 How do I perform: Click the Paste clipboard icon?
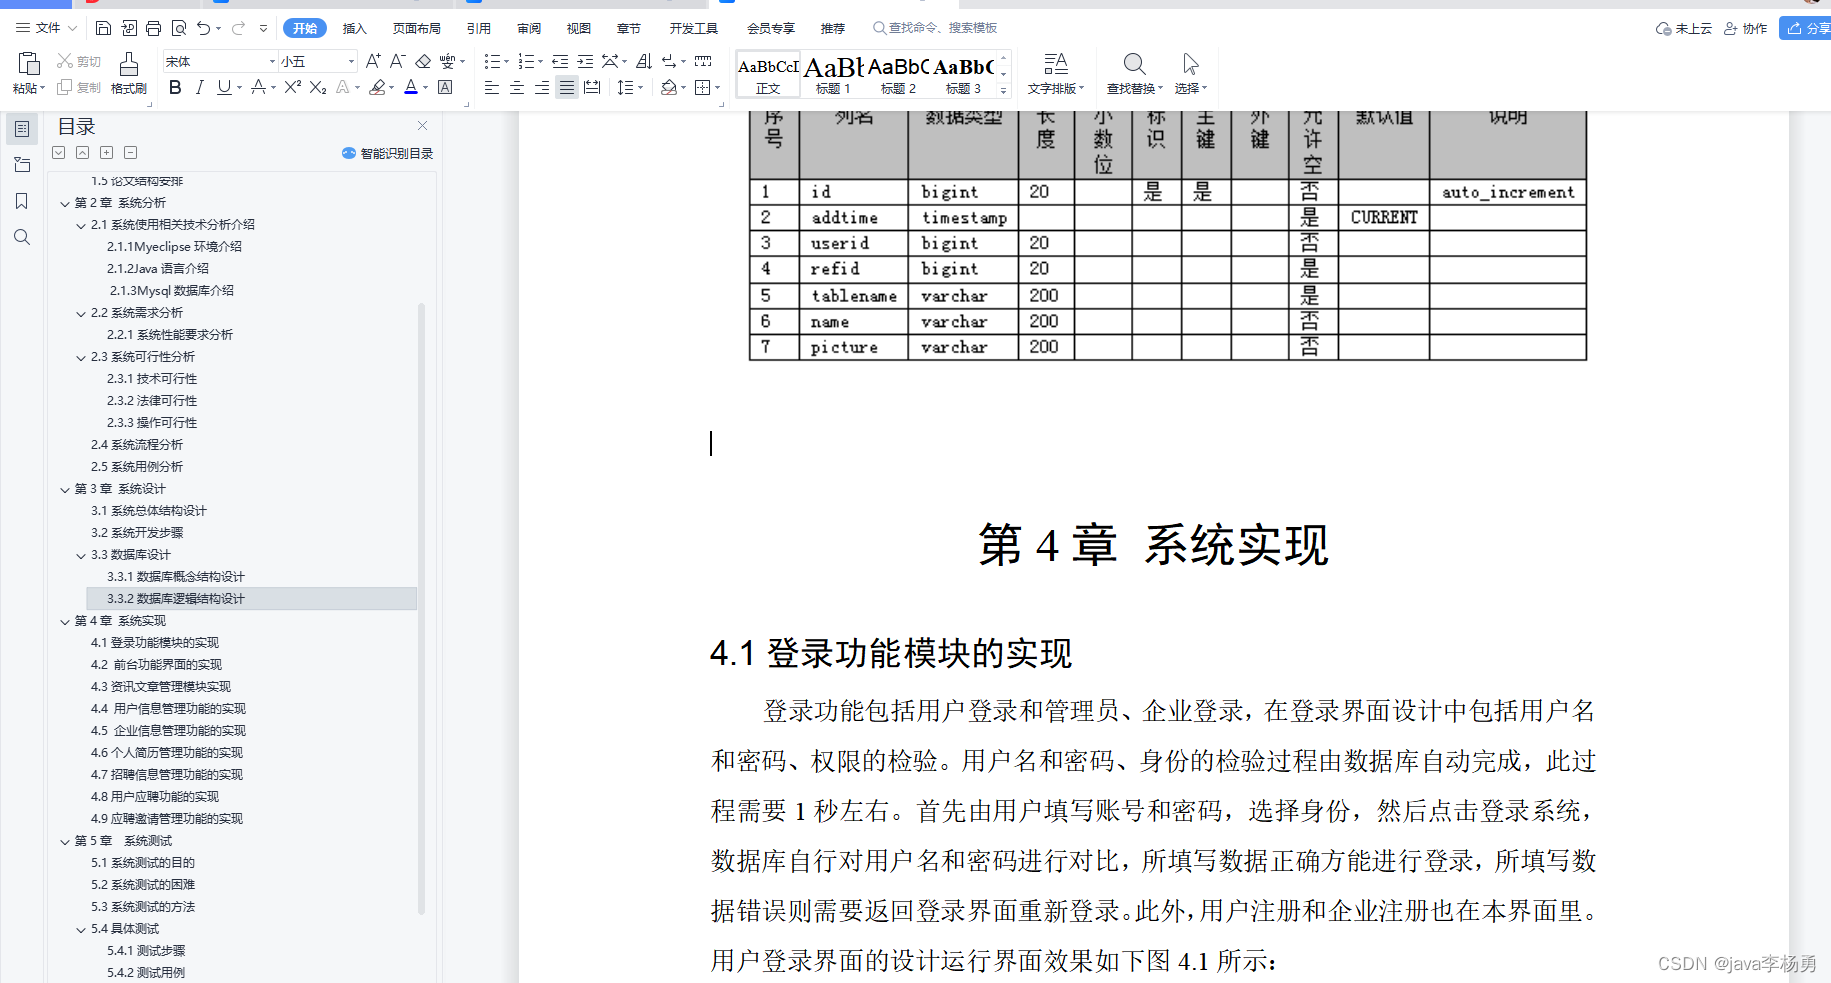pos(29,64)
